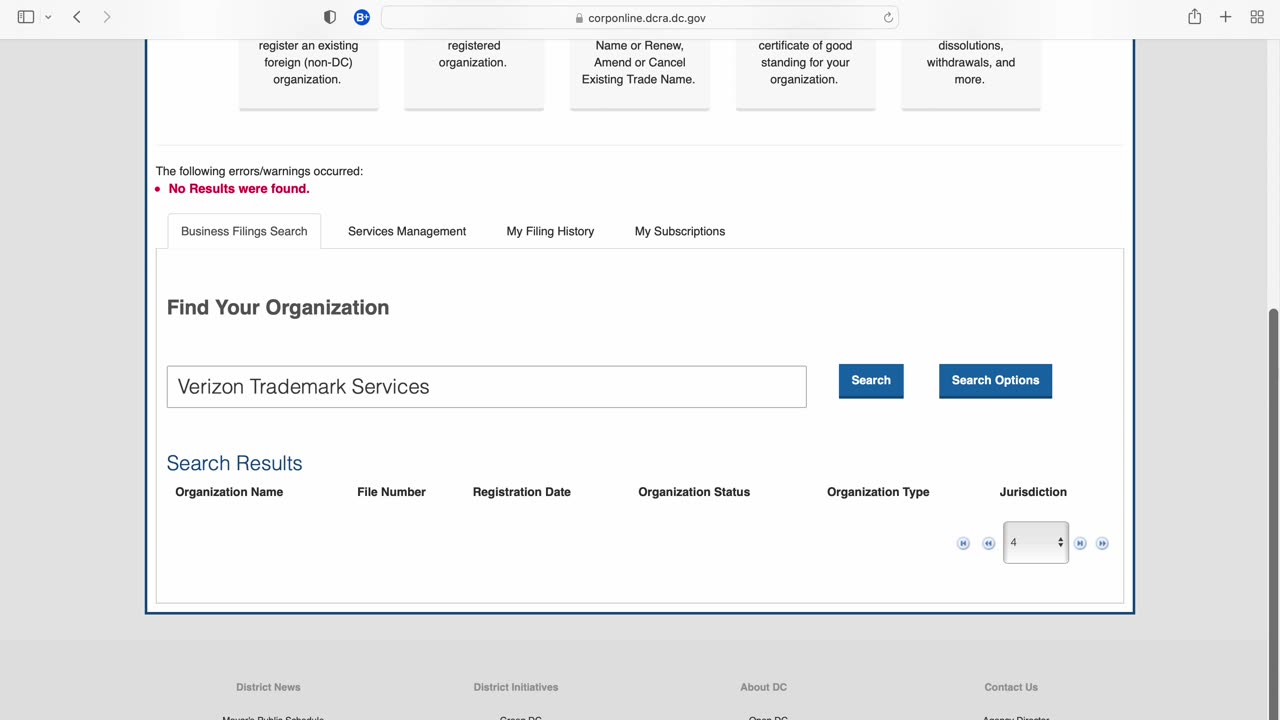Add a new tab with plus icon
Viewport: 1280px width, 720px height.
(x=1225, y=17)
